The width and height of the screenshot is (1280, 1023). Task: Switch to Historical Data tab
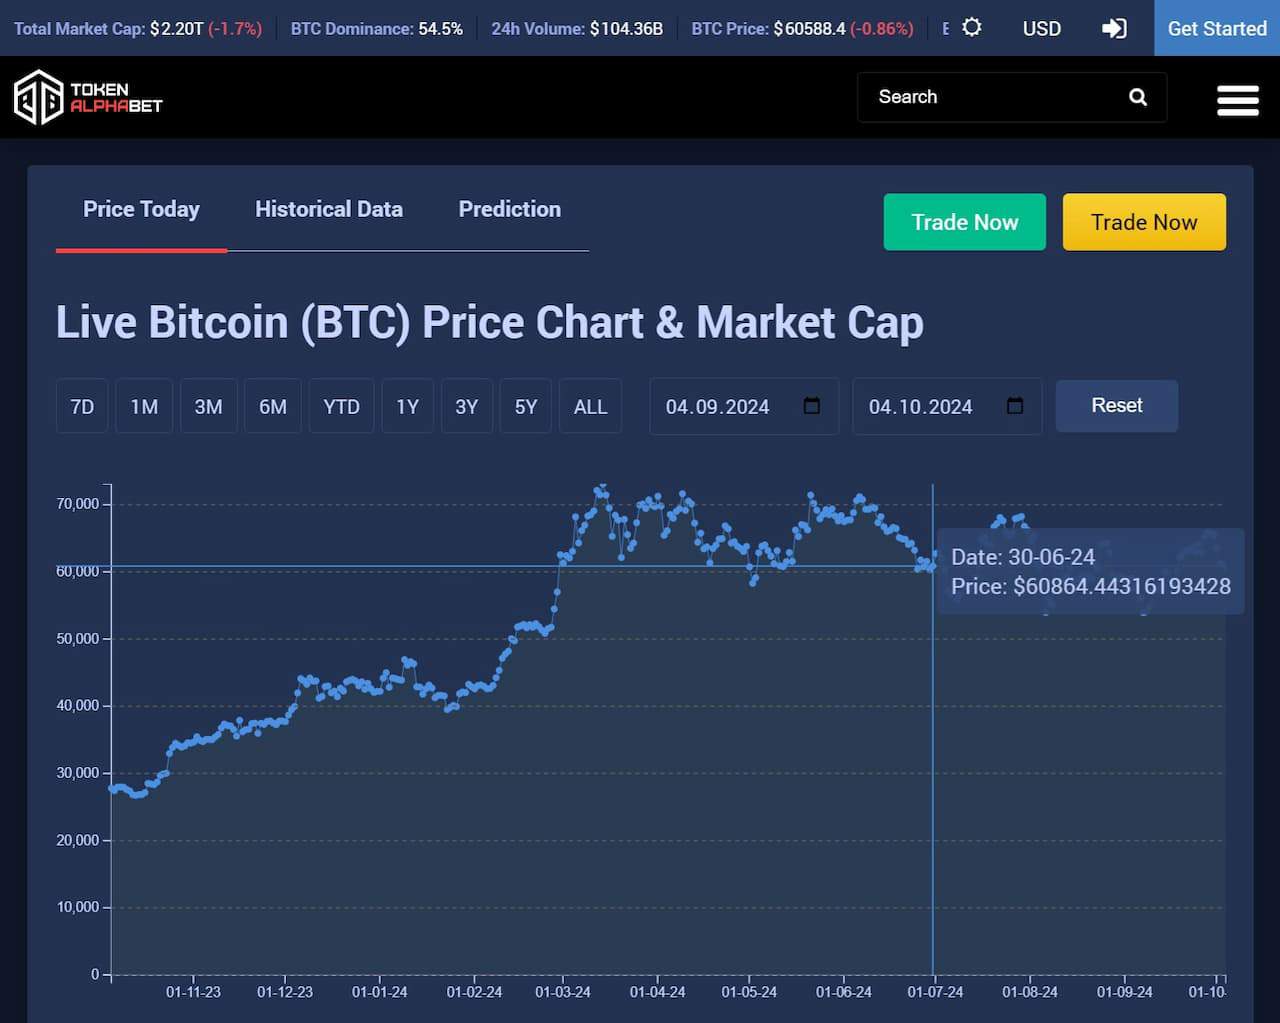pyautogui.click(x=328, y=209)
